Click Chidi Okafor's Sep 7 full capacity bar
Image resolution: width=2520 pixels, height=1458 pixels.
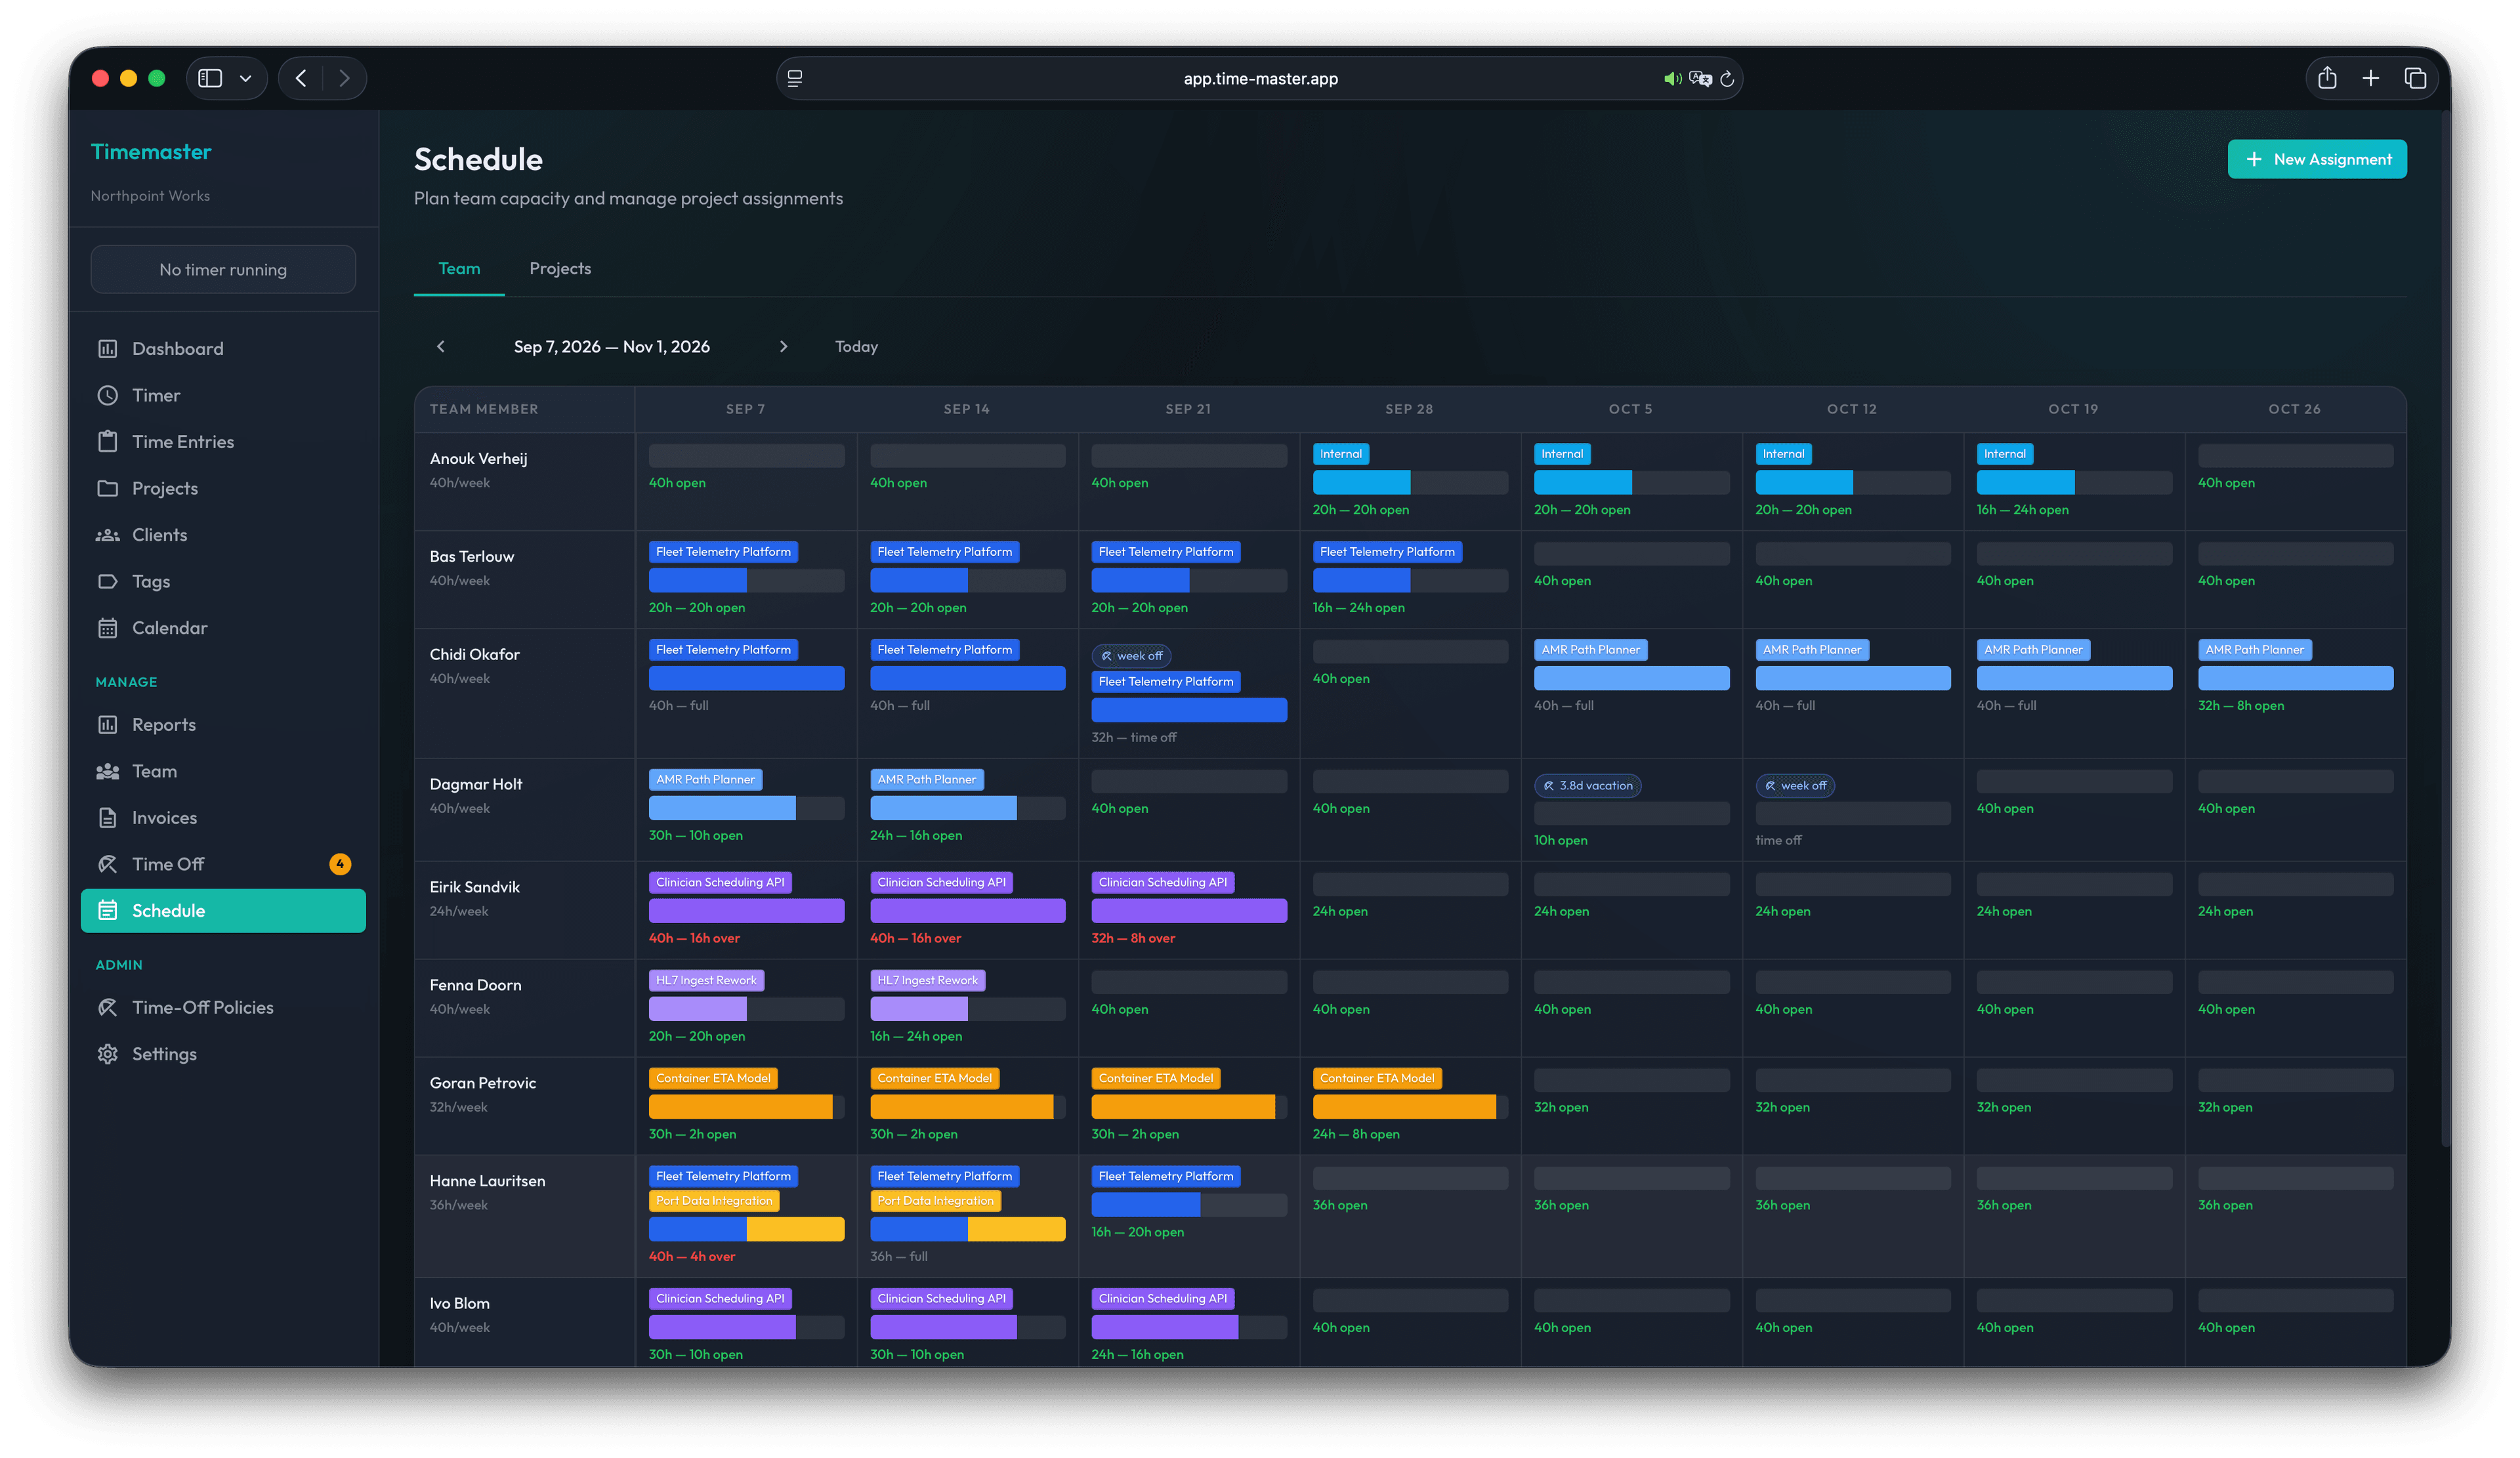click(x=746, y=678)
